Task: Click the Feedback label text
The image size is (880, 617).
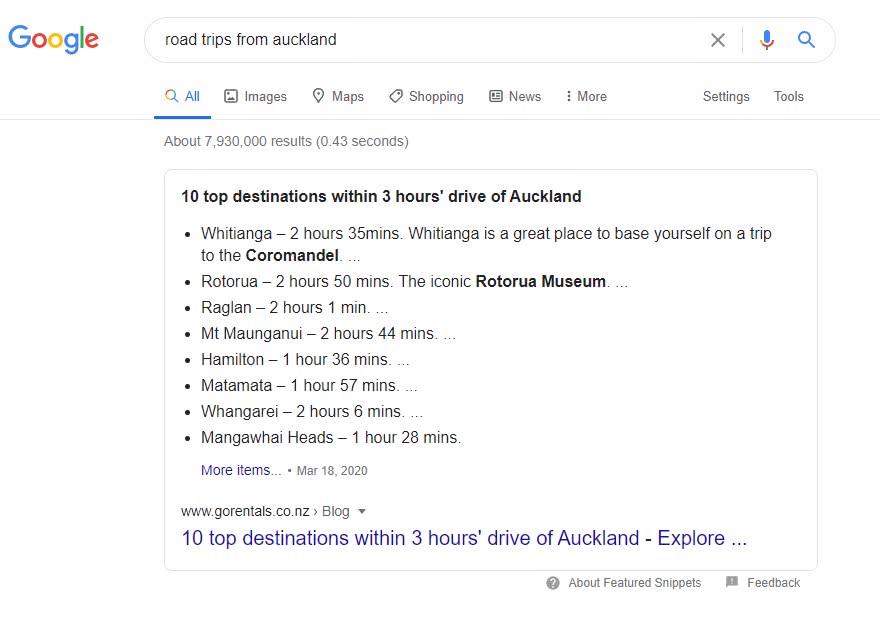Action: 775,583
